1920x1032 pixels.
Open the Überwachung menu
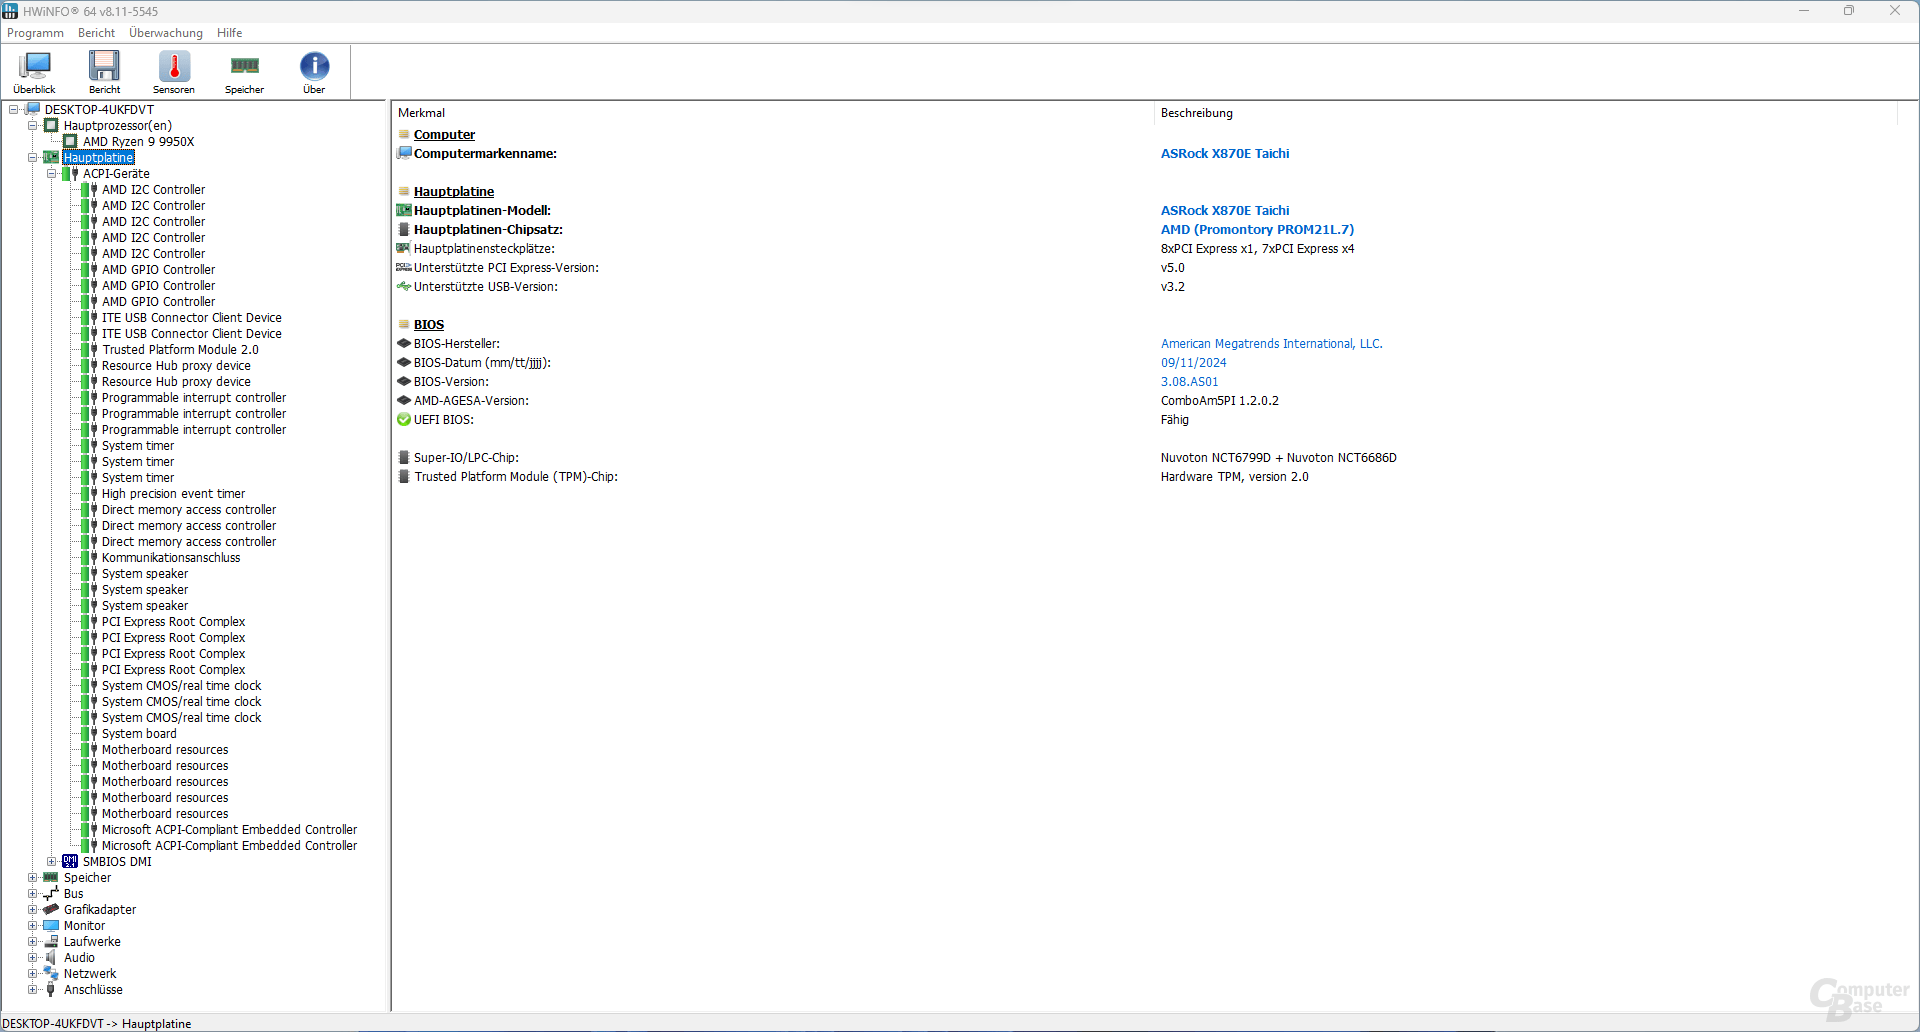[165, 33]
